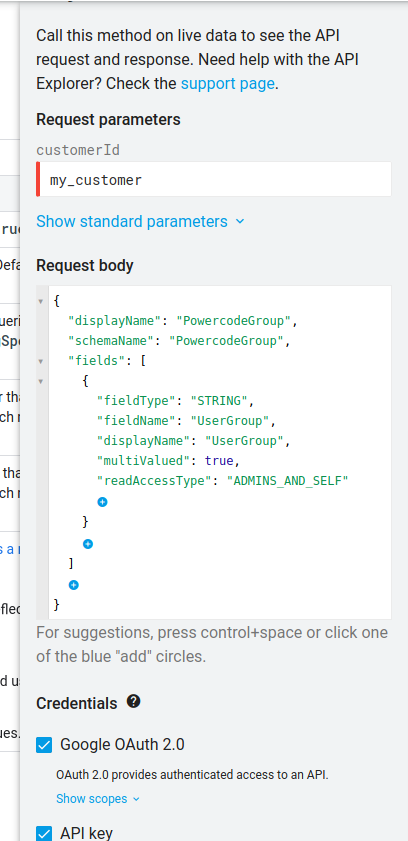
Task: Click the Google OAuth 2.0 label text
Action: (122, 744)
